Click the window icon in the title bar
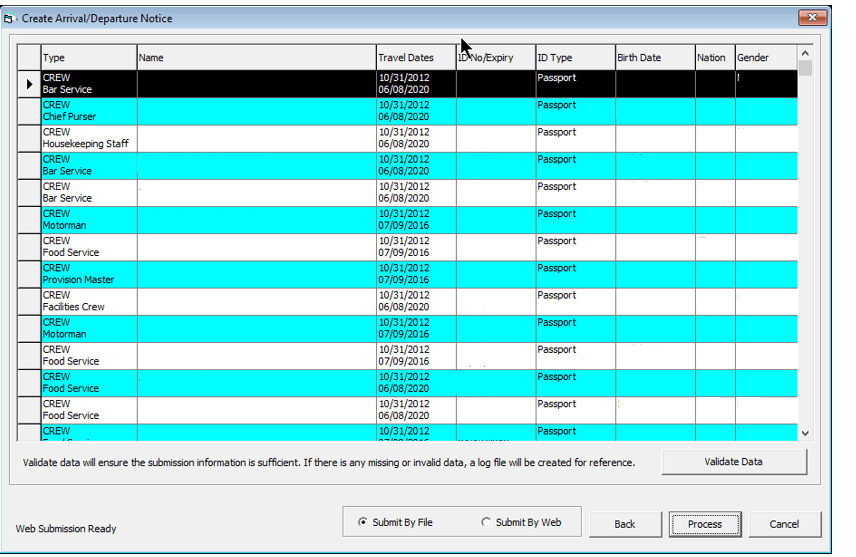This screenshot has width=856, height=557. [9, 19]
